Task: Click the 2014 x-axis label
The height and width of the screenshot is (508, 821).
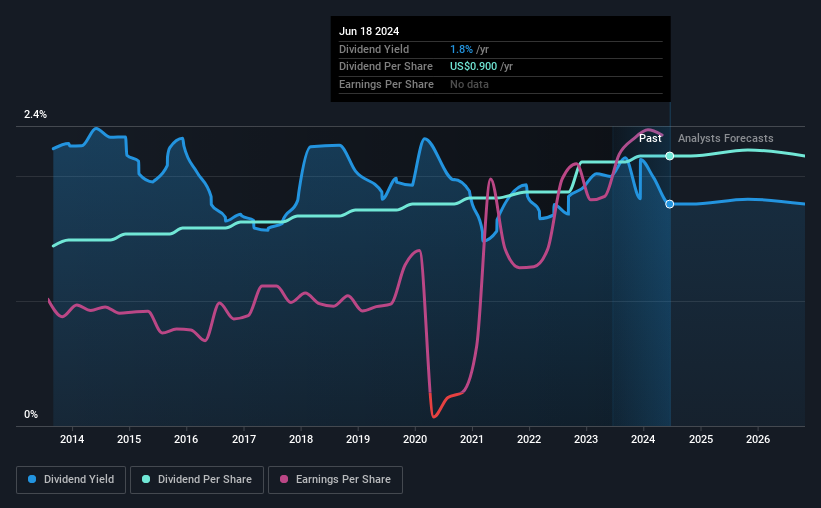Action: point(72,439)
